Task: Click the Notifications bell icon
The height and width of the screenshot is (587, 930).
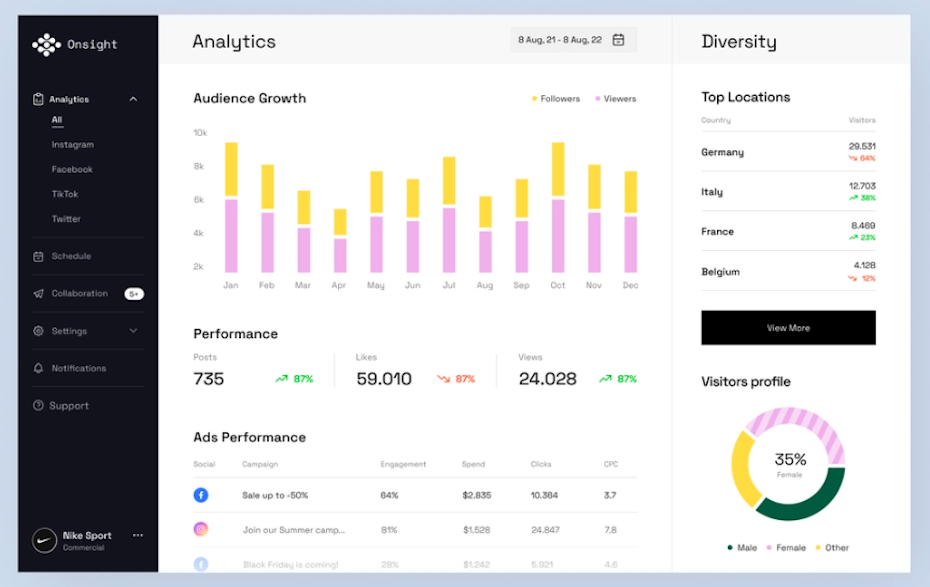Action: point(38,368)
